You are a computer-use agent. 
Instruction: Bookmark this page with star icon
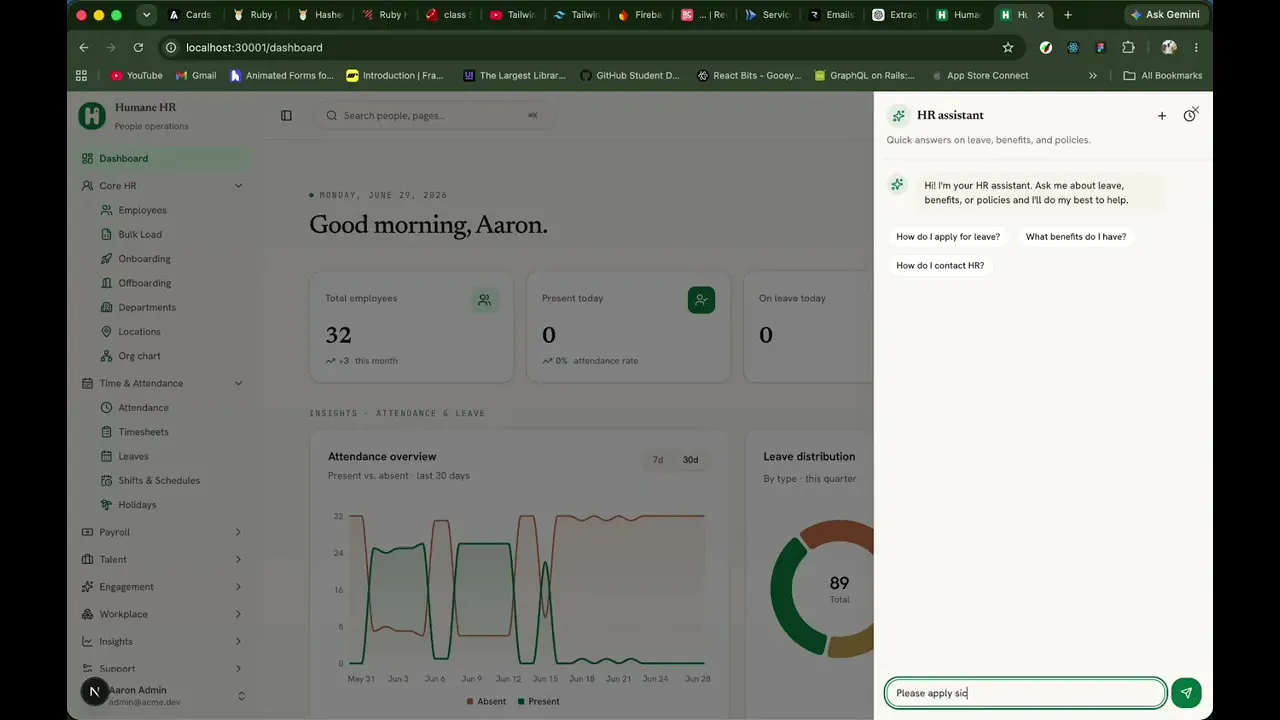1008,47
